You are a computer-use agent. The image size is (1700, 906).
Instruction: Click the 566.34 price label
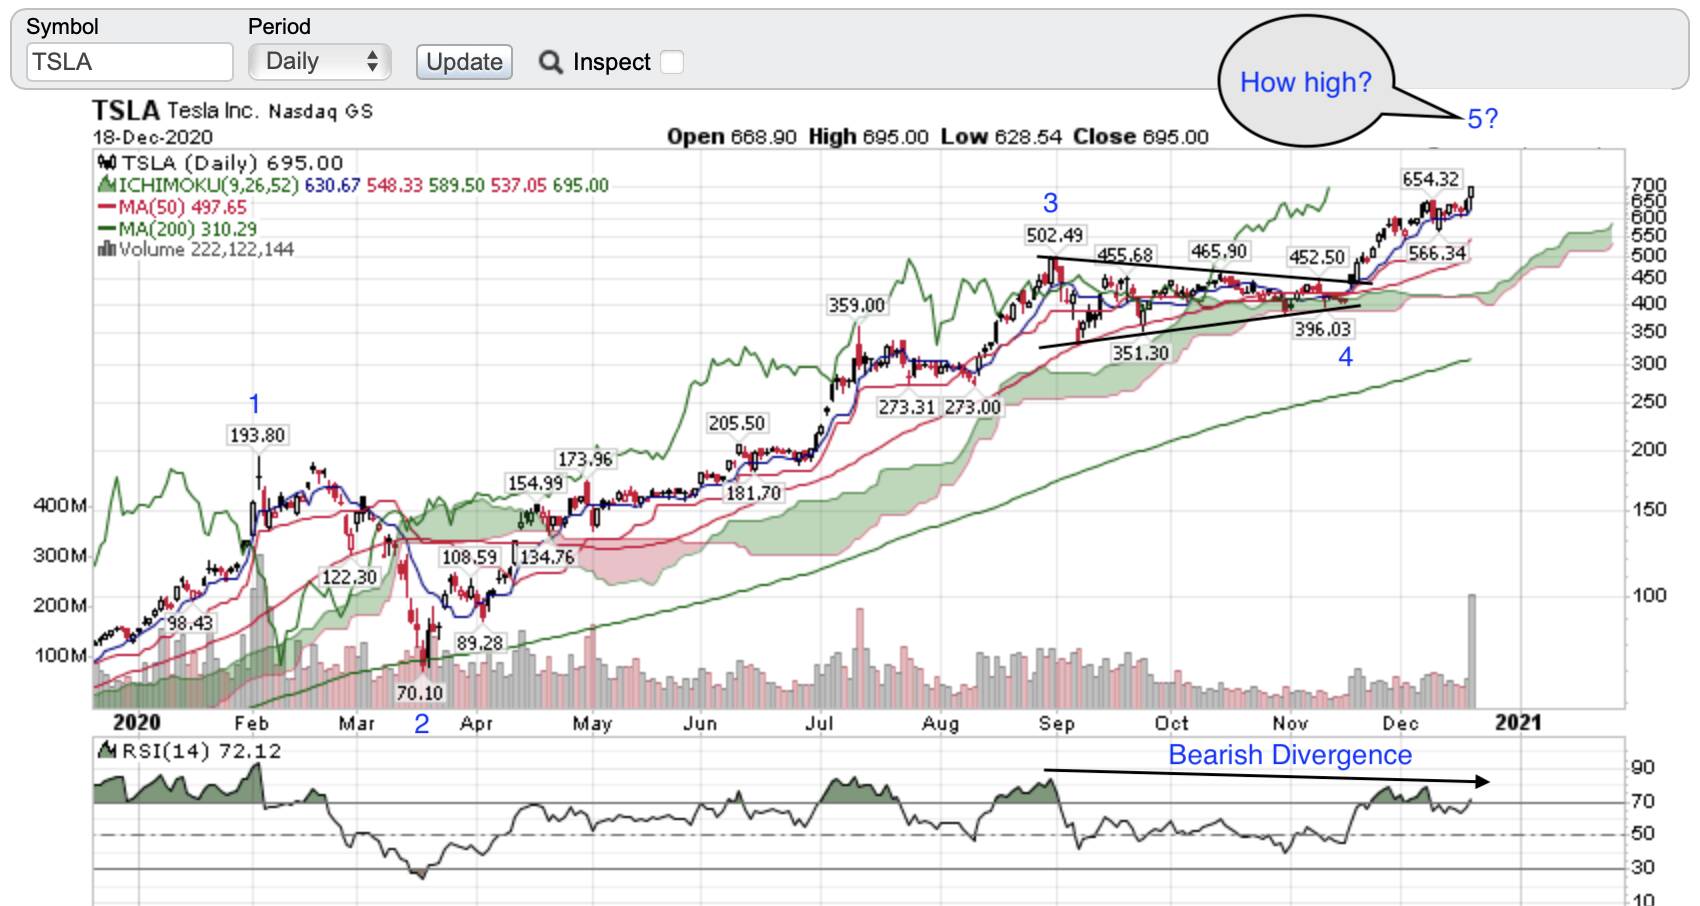pyautogui.click(x=1438, y=253)
